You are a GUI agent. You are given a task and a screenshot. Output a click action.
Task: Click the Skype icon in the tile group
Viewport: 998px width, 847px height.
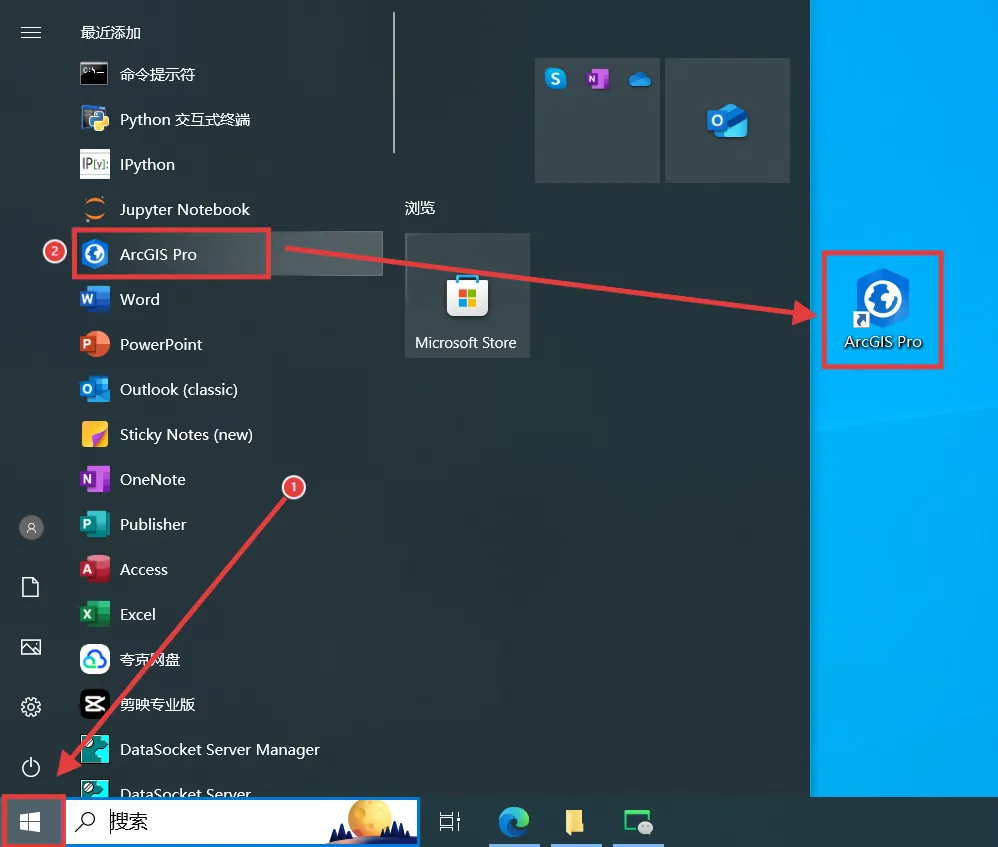[x=556, y=78]
